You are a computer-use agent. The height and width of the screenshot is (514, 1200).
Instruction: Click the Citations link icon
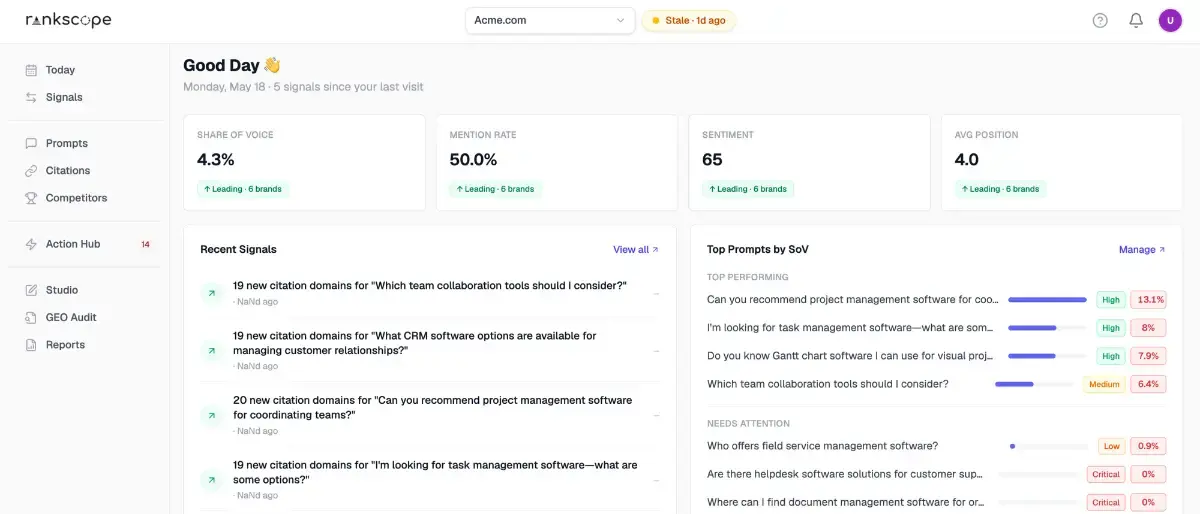(31, 170)
